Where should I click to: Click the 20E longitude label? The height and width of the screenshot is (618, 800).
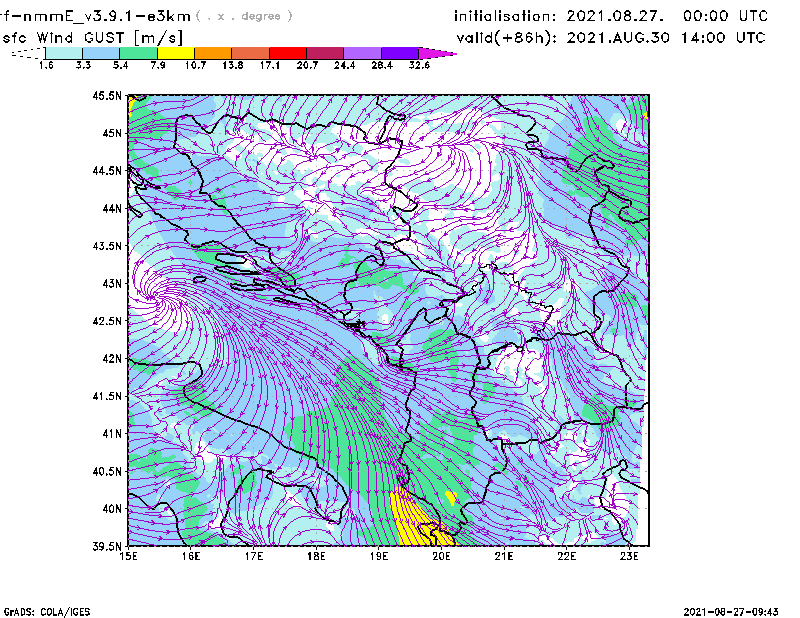click(x=441, y=556)
